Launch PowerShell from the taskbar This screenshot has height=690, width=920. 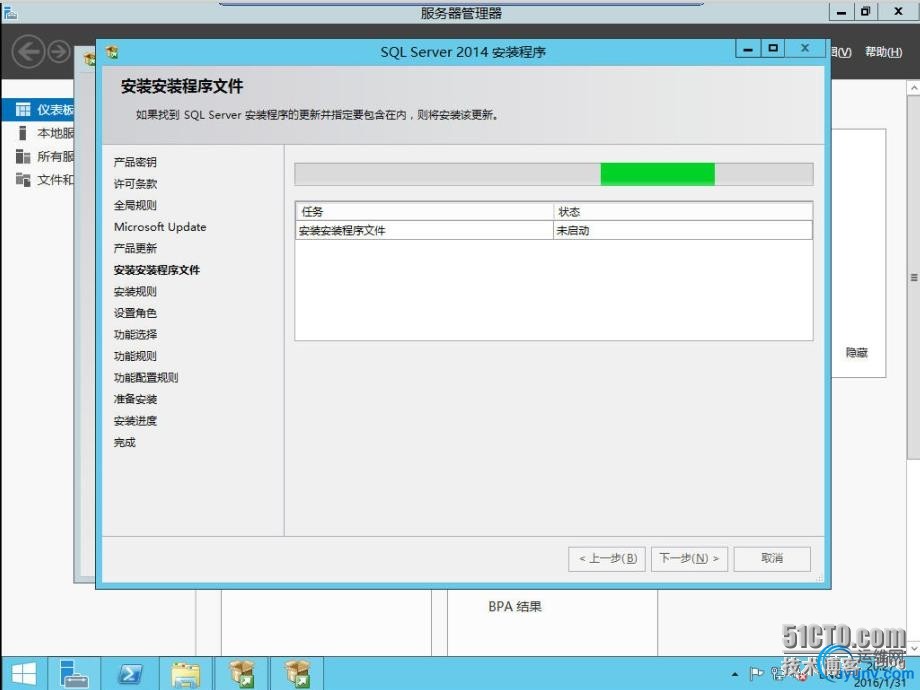click(130, 674)
